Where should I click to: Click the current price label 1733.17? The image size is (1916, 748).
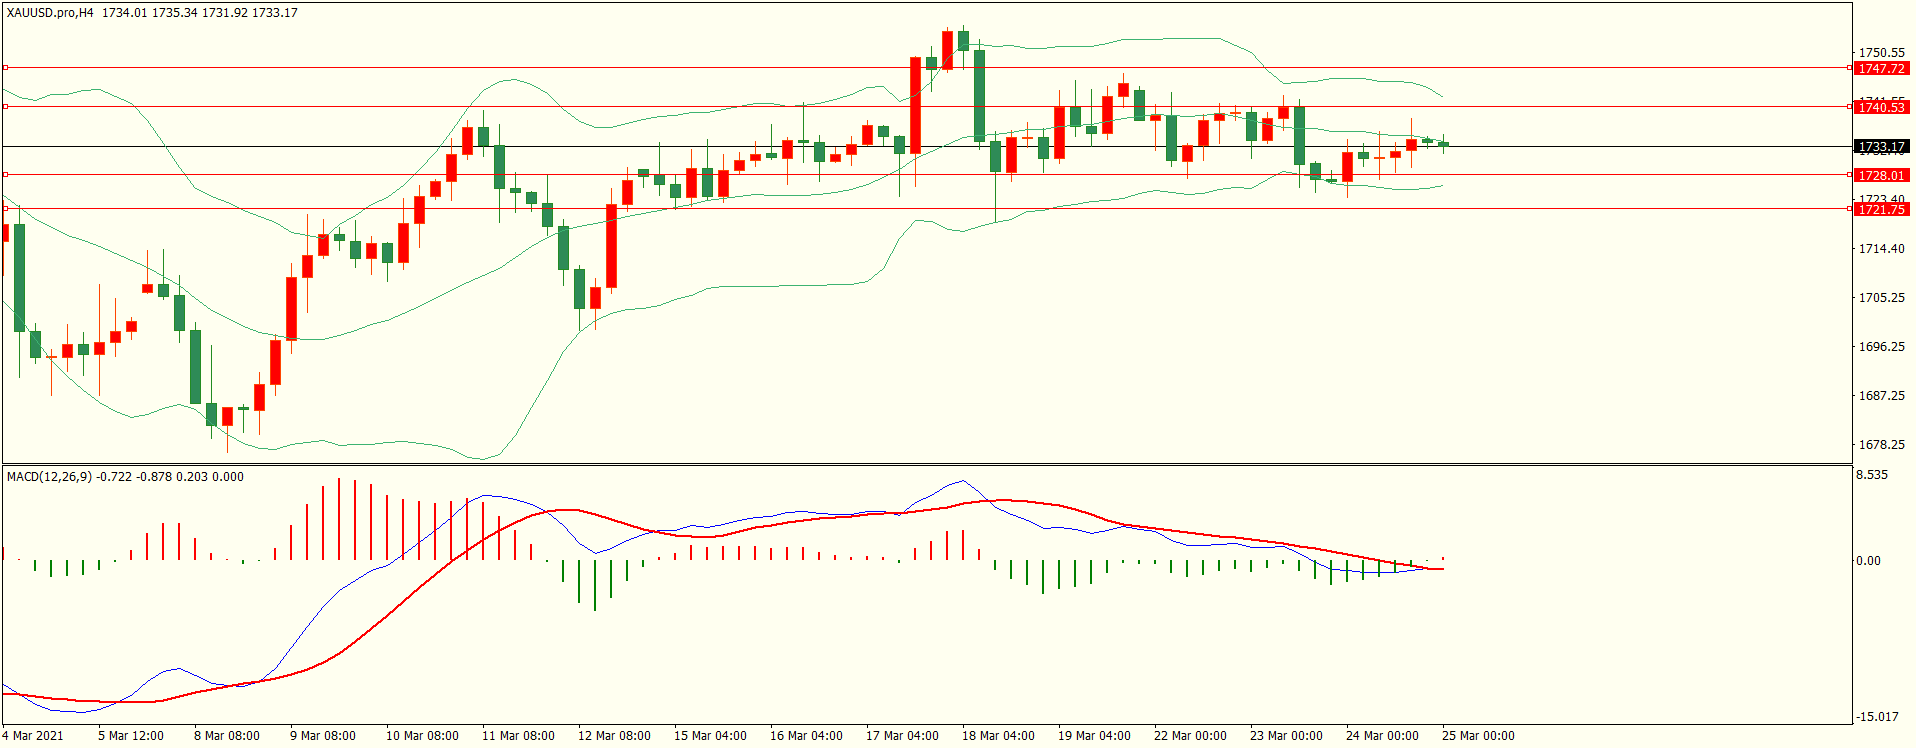tap(1881, 147)
